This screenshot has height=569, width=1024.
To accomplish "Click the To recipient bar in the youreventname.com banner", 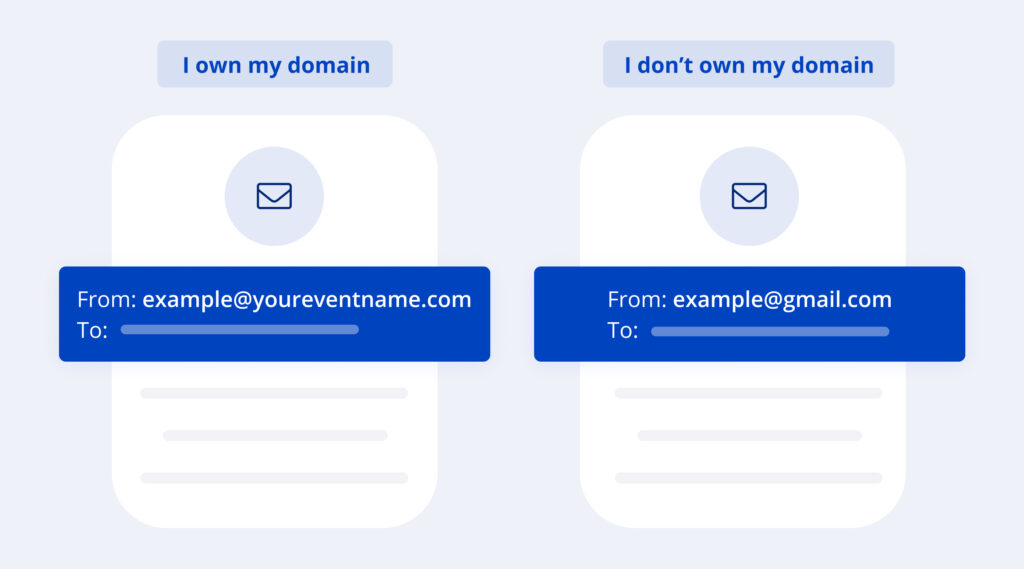I will [239, 329].
